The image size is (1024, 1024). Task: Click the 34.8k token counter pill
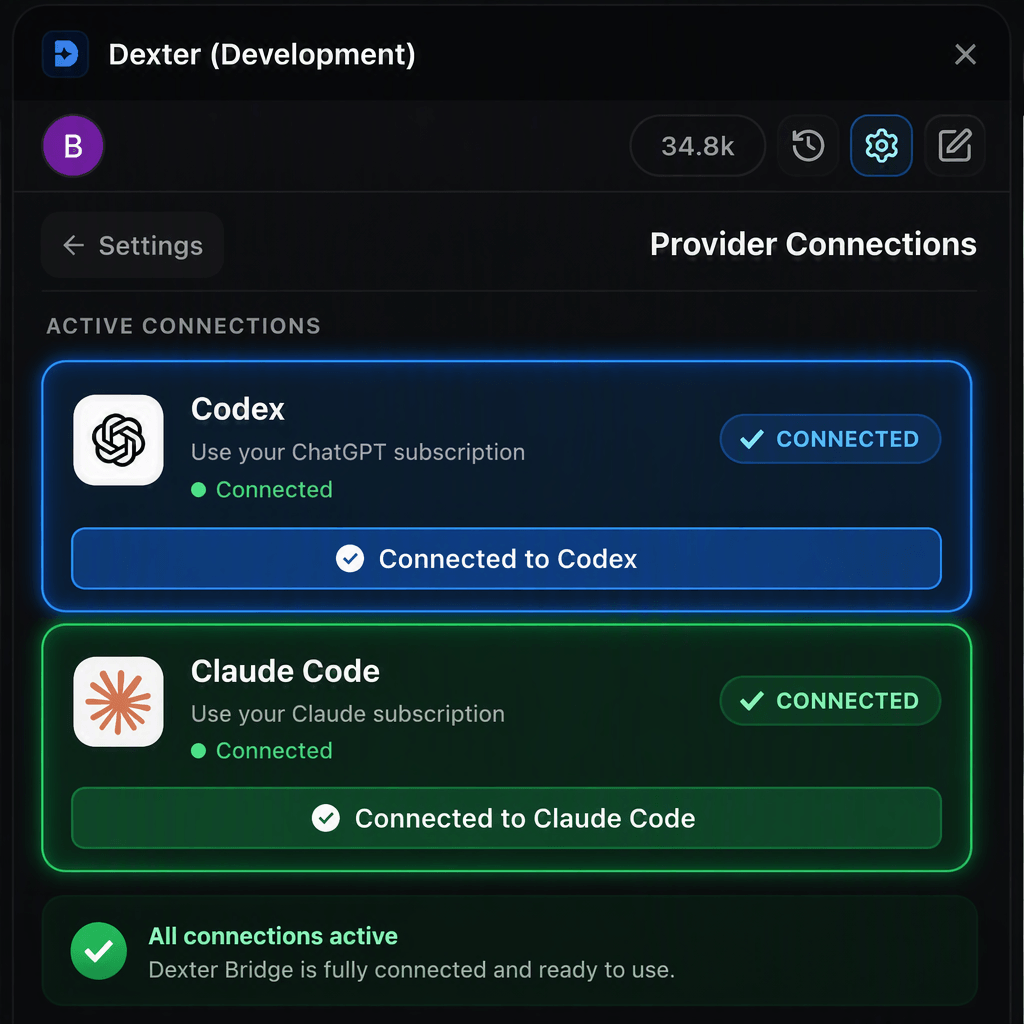697,146
